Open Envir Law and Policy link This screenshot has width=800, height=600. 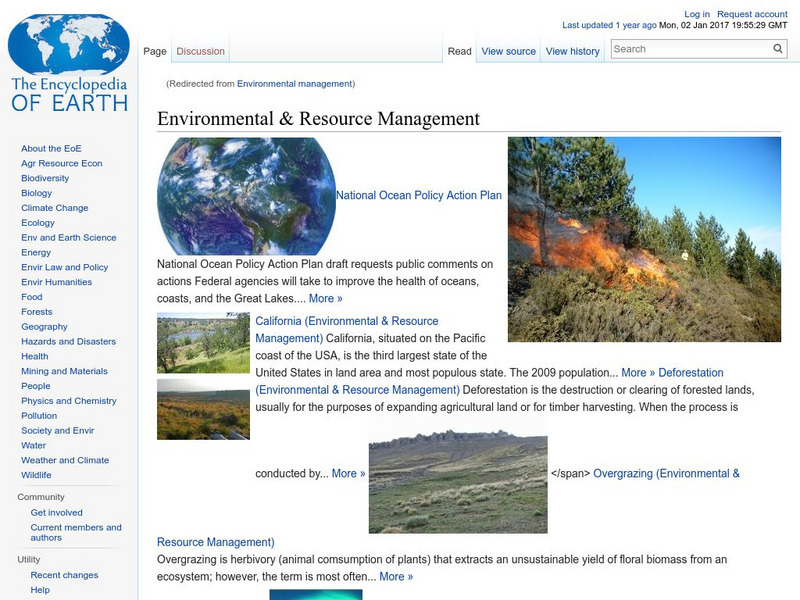(64, 267)
